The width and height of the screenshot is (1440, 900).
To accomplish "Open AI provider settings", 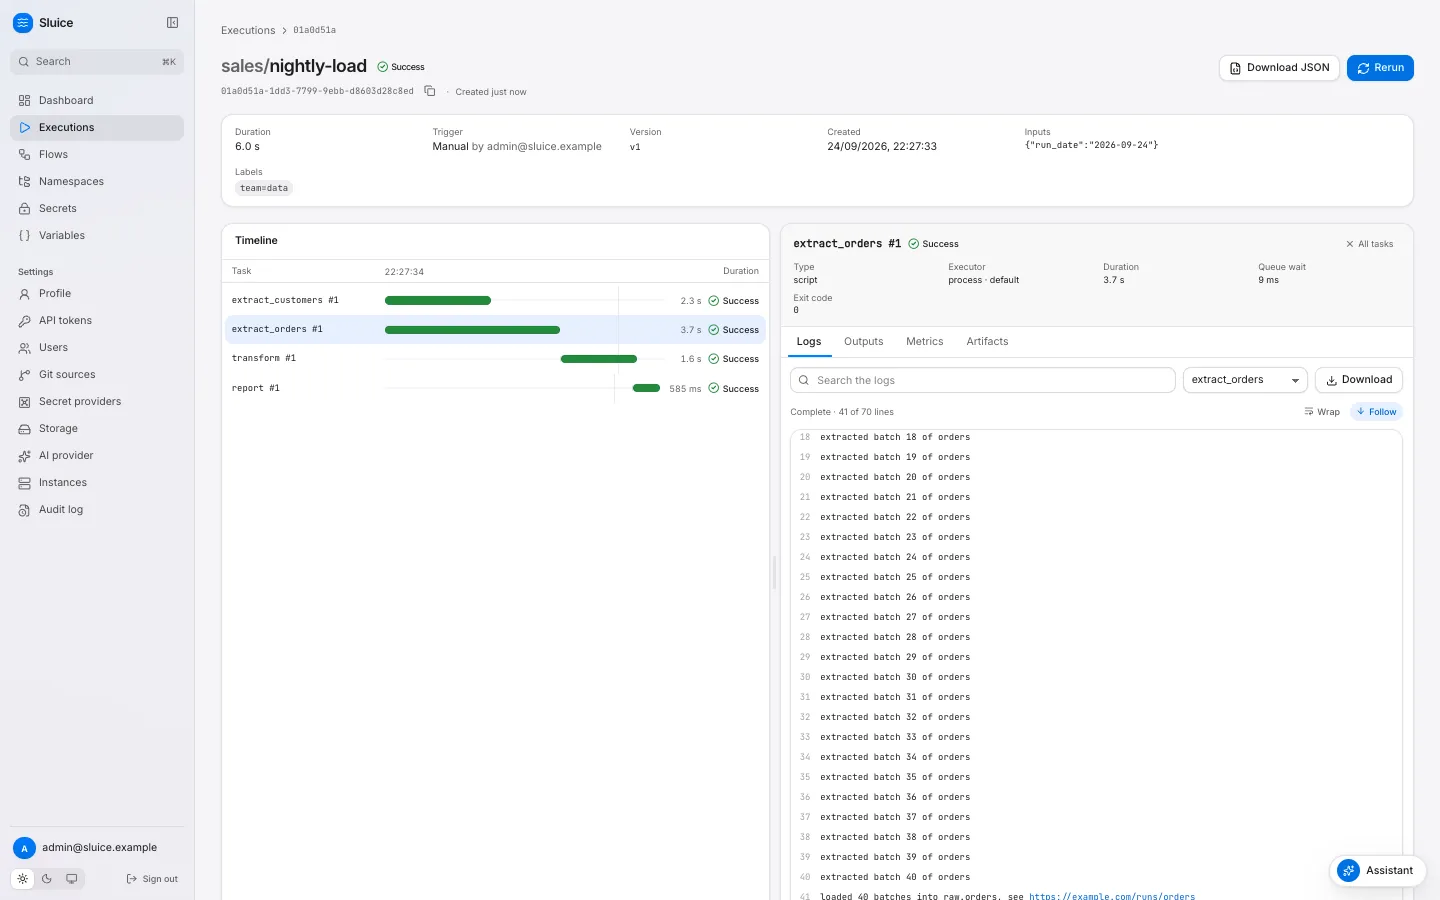I will (97, 455).
